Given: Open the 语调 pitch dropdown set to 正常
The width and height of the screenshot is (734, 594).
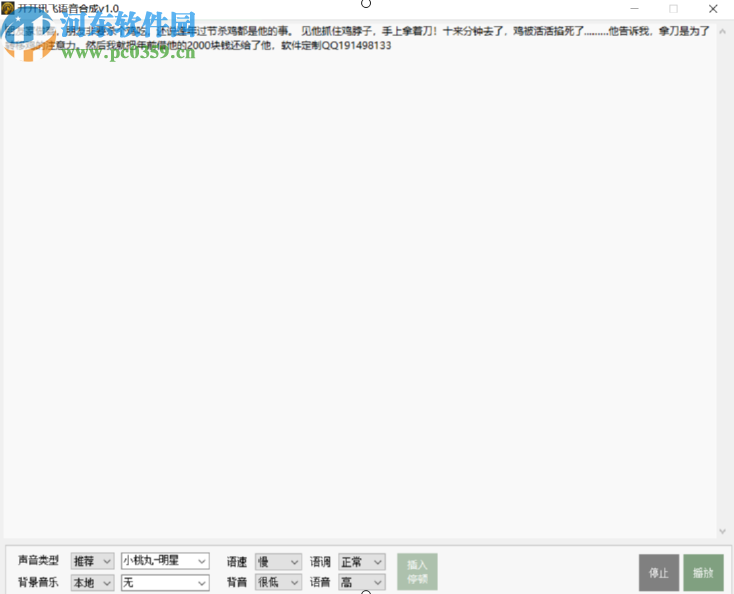Looking at the screenshot, I should coord(361,561).
